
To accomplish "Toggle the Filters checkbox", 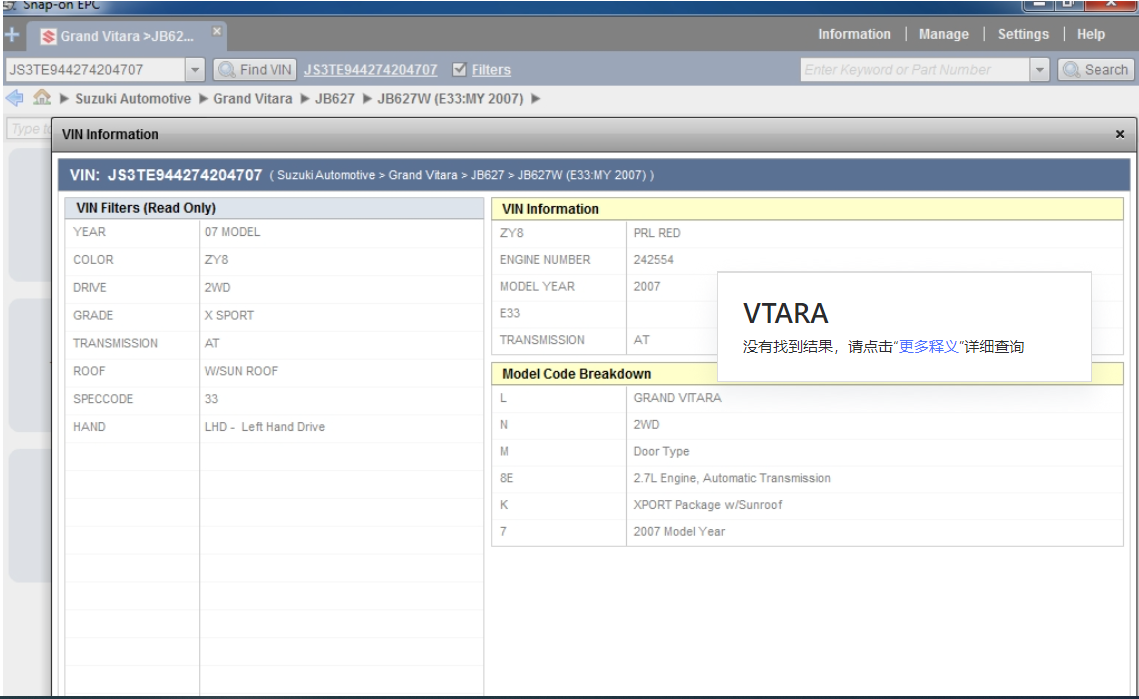I will click(459, 70).
